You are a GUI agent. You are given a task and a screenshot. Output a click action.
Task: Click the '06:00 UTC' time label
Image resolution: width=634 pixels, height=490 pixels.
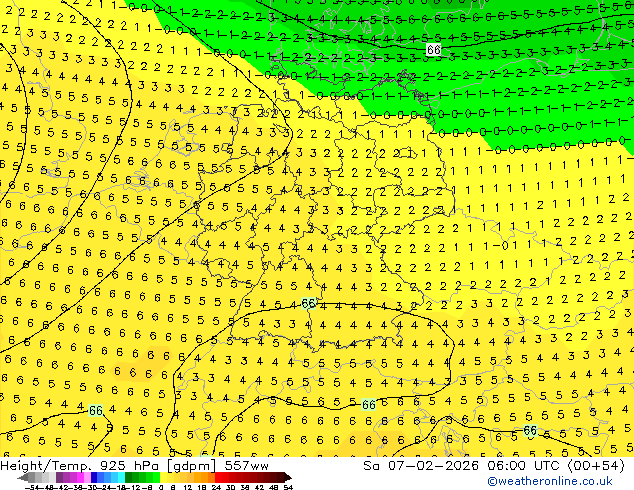526,466
